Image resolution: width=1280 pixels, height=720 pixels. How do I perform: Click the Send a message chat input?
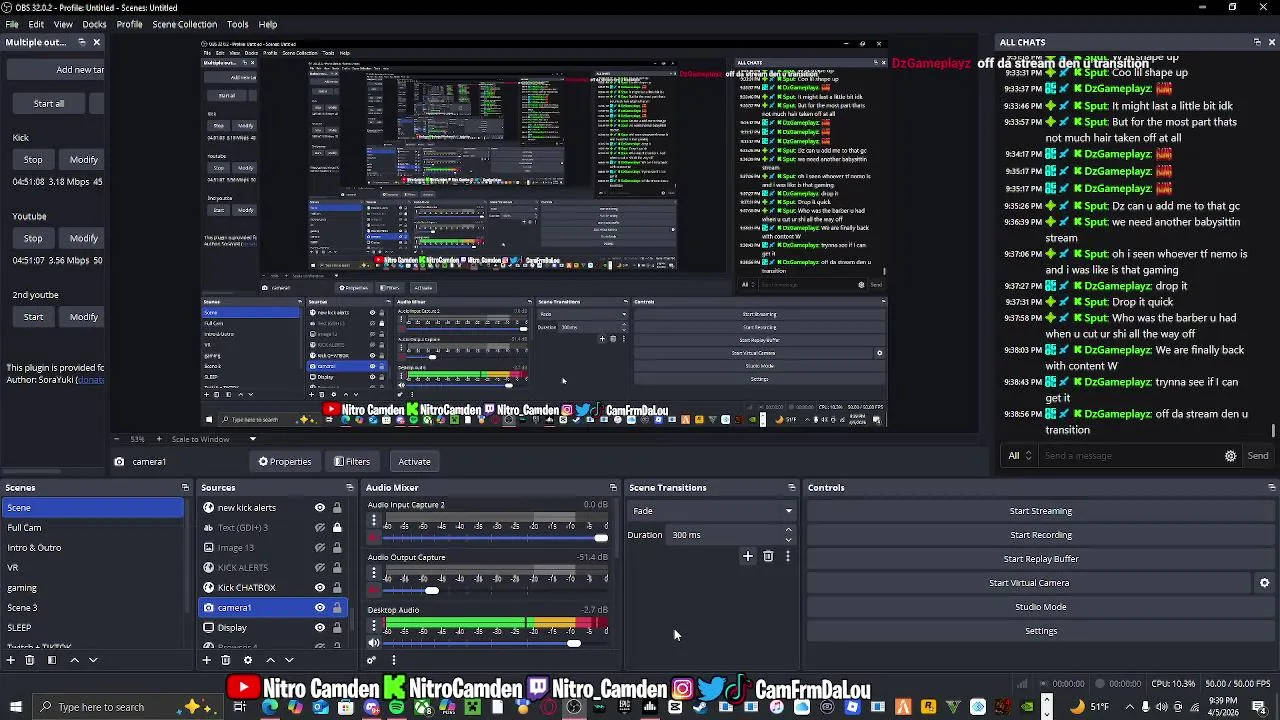pos(1128,456)
